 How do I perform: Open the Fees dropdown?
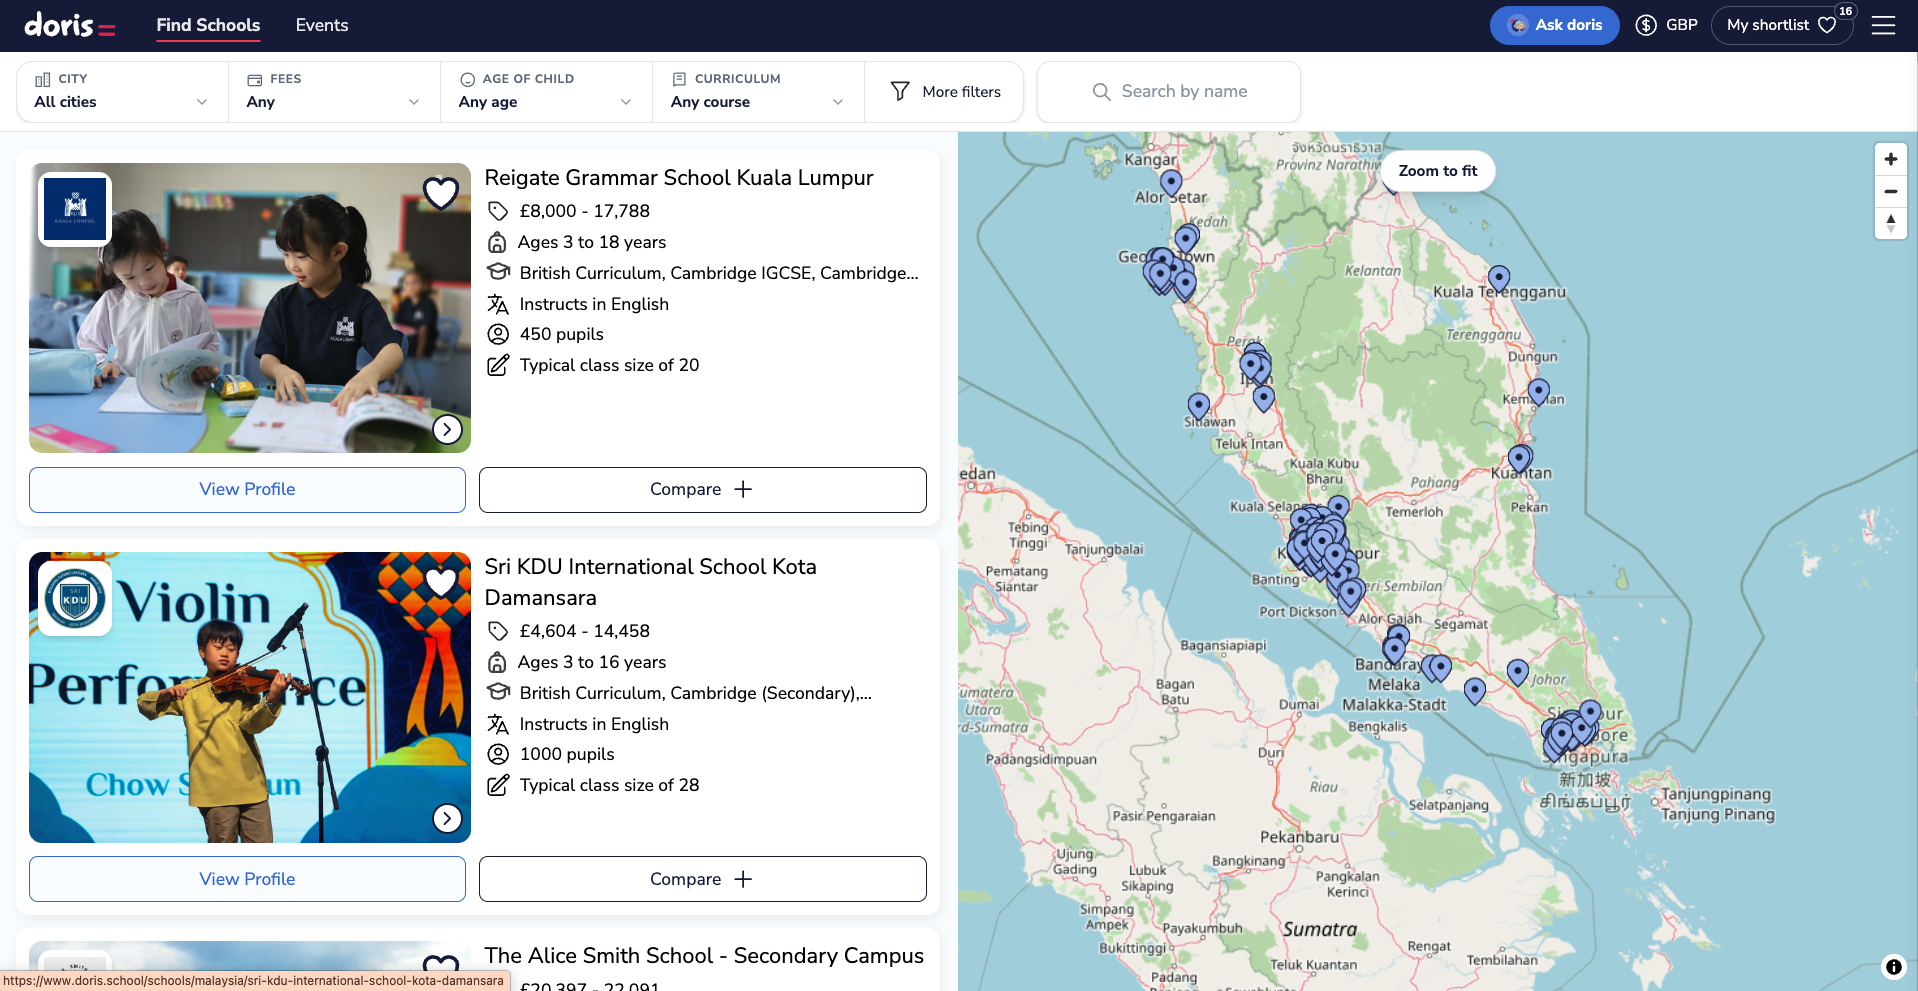coord(334,91)
